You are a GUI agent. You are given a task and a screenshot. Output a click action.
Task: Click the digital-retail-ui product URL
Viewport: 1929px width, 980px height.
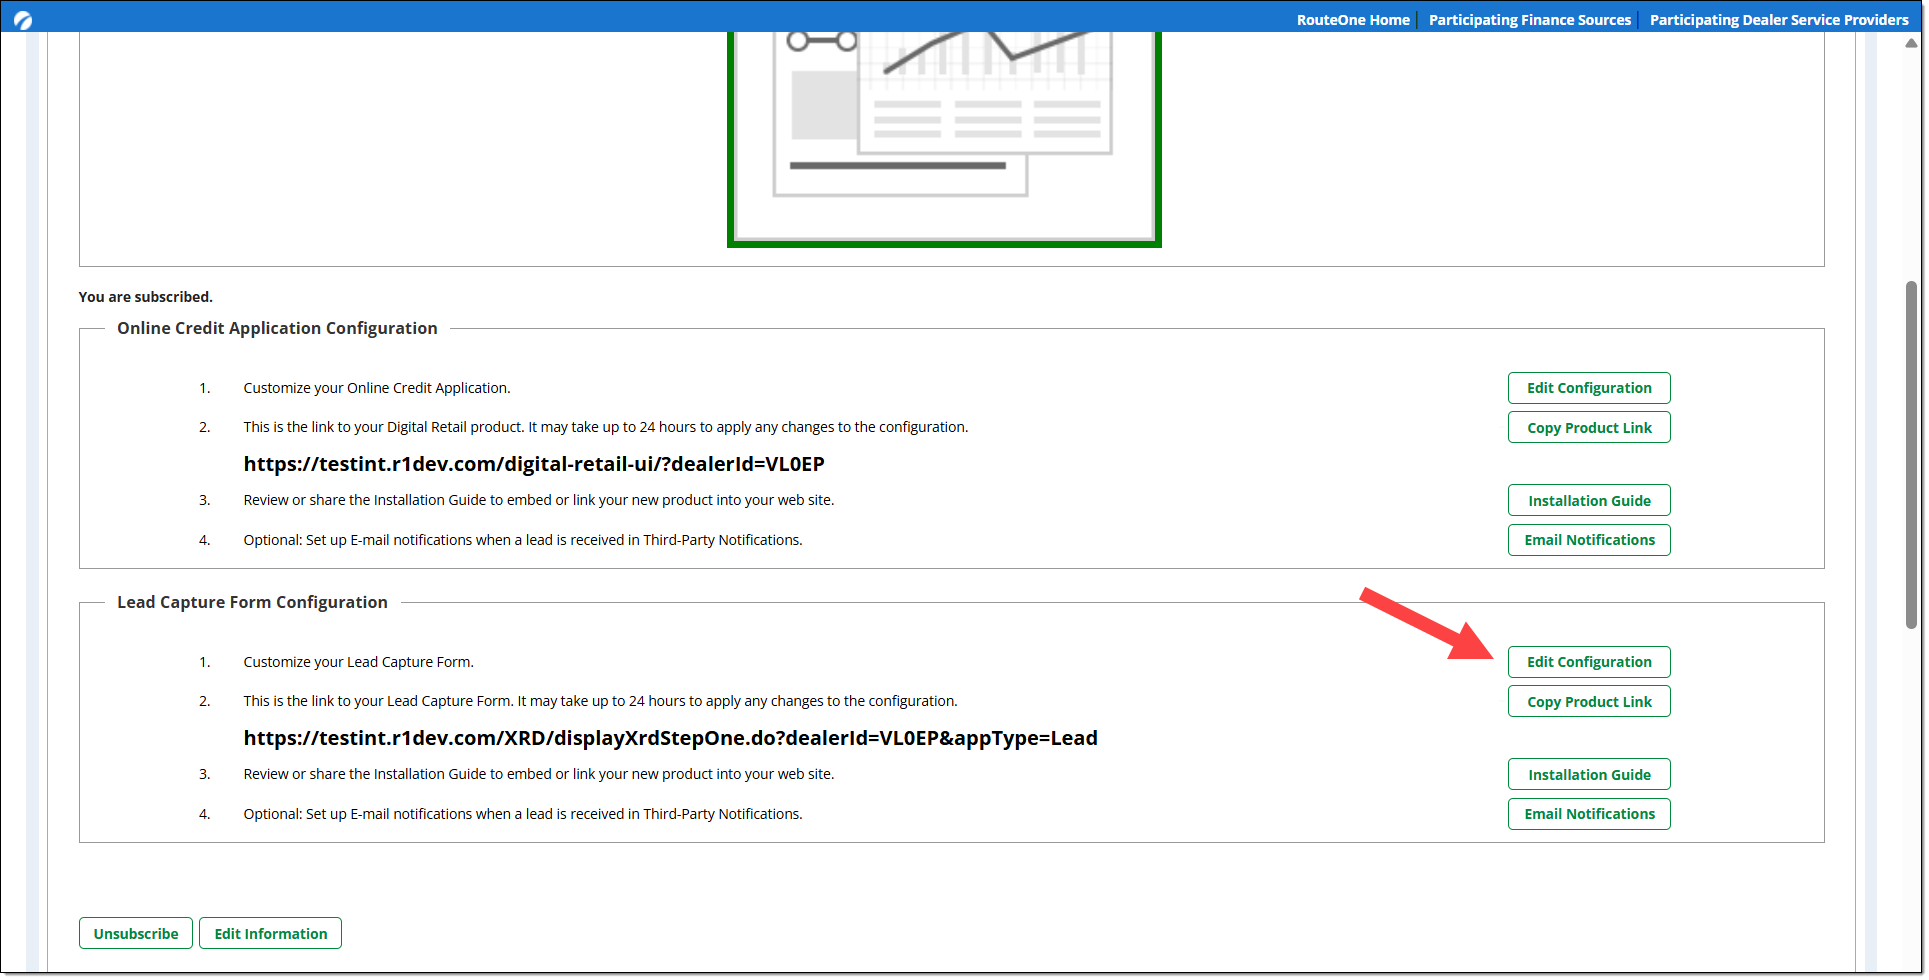click(534, 464)
